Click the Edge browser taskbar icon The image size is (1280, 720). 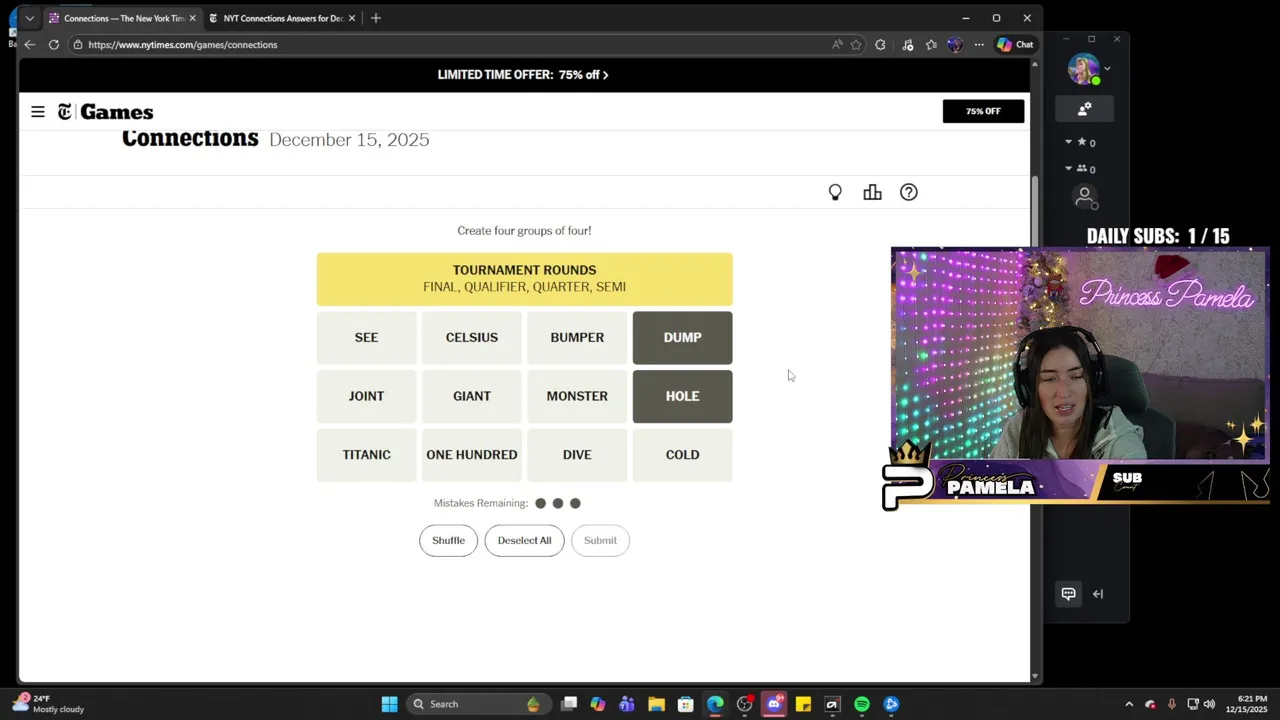[715, 704]
